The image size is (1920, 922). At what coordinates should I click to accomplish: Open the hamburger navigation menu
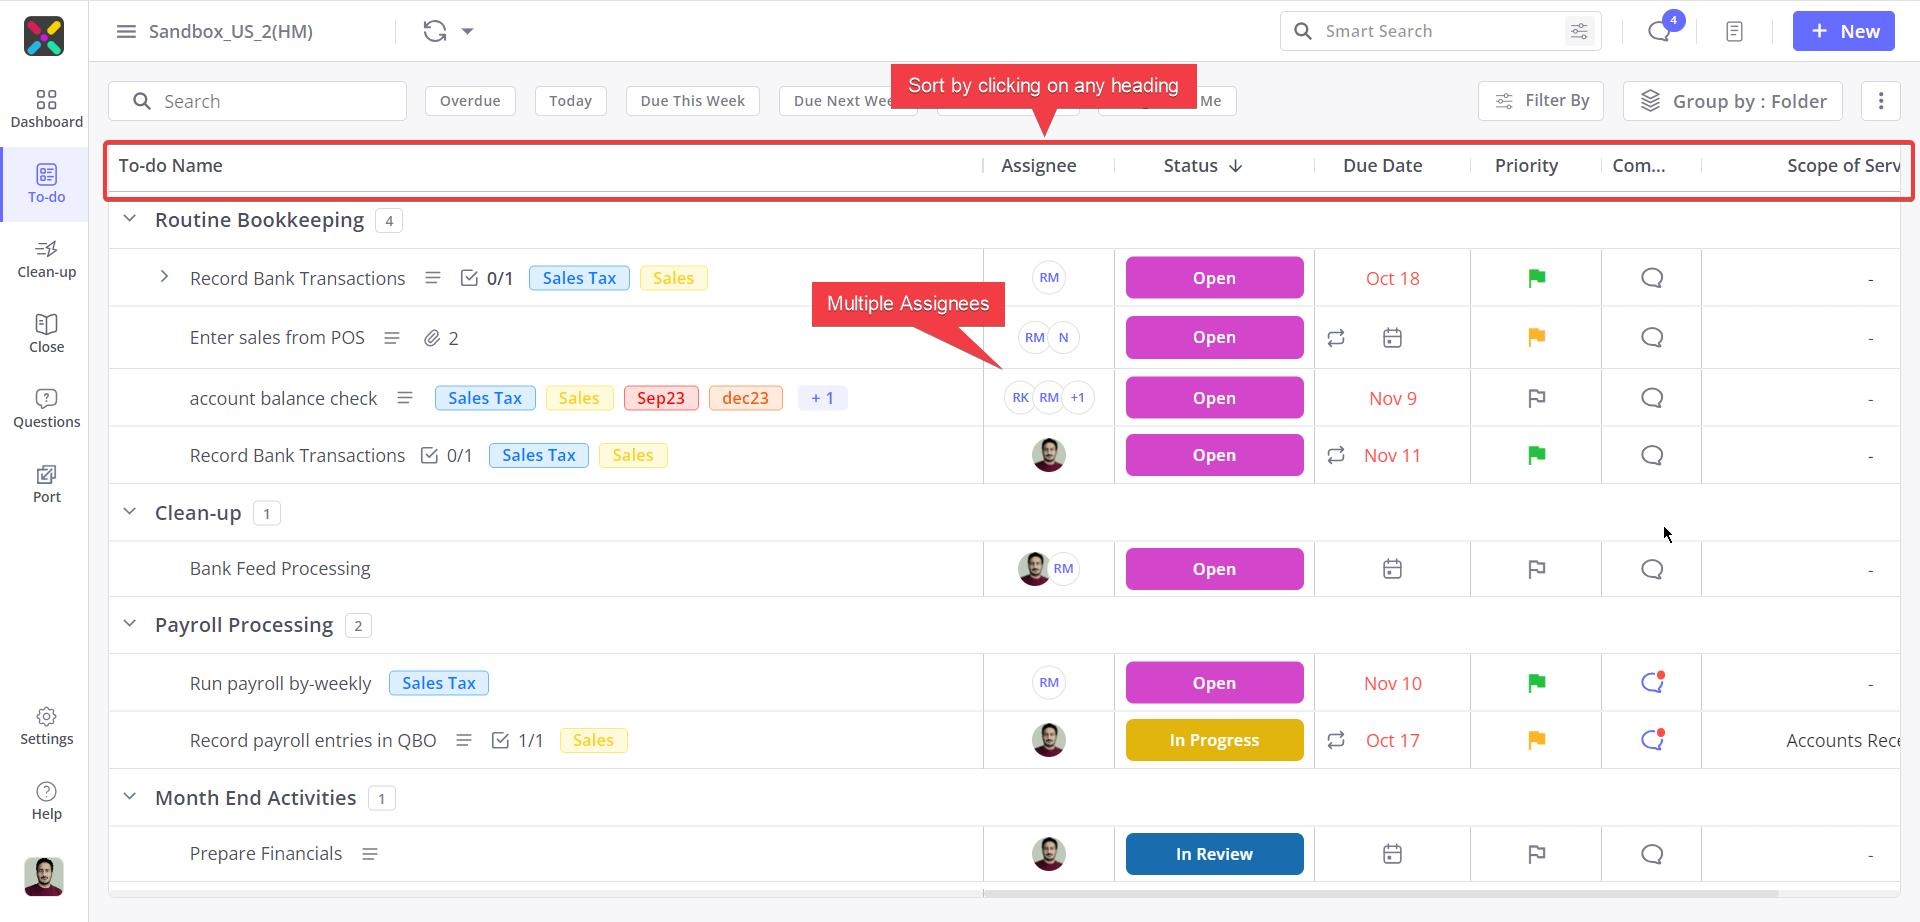tap(126, 31)
